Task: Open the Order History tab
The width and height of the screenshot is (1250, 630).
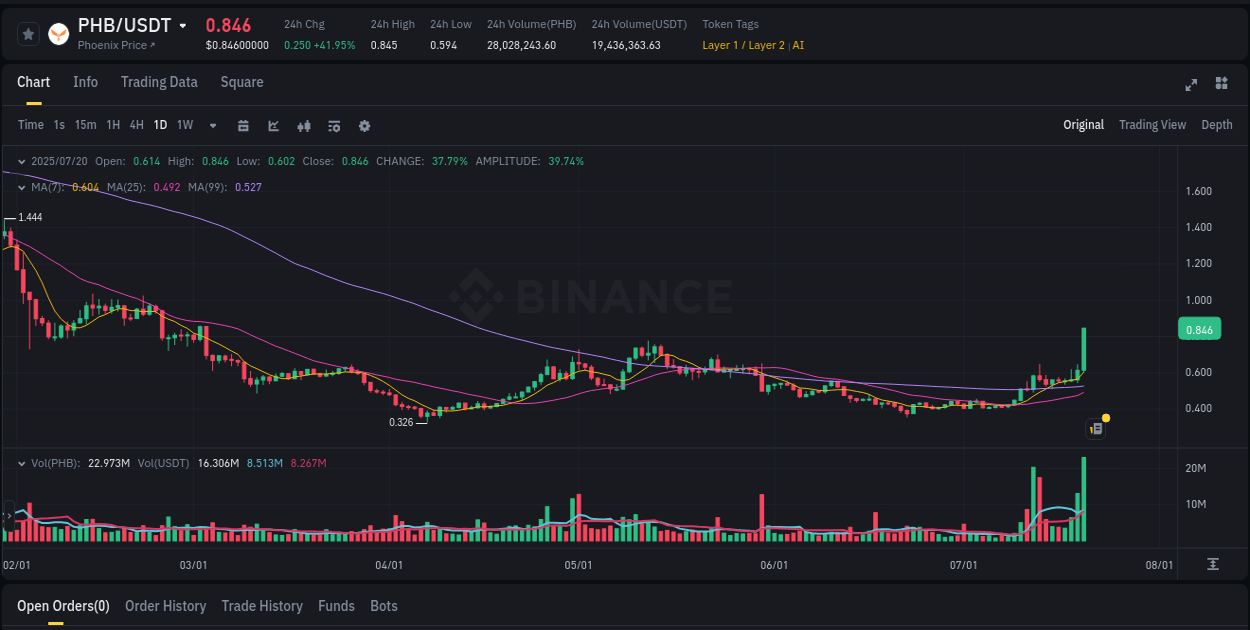Action: (x=165, y=606)
